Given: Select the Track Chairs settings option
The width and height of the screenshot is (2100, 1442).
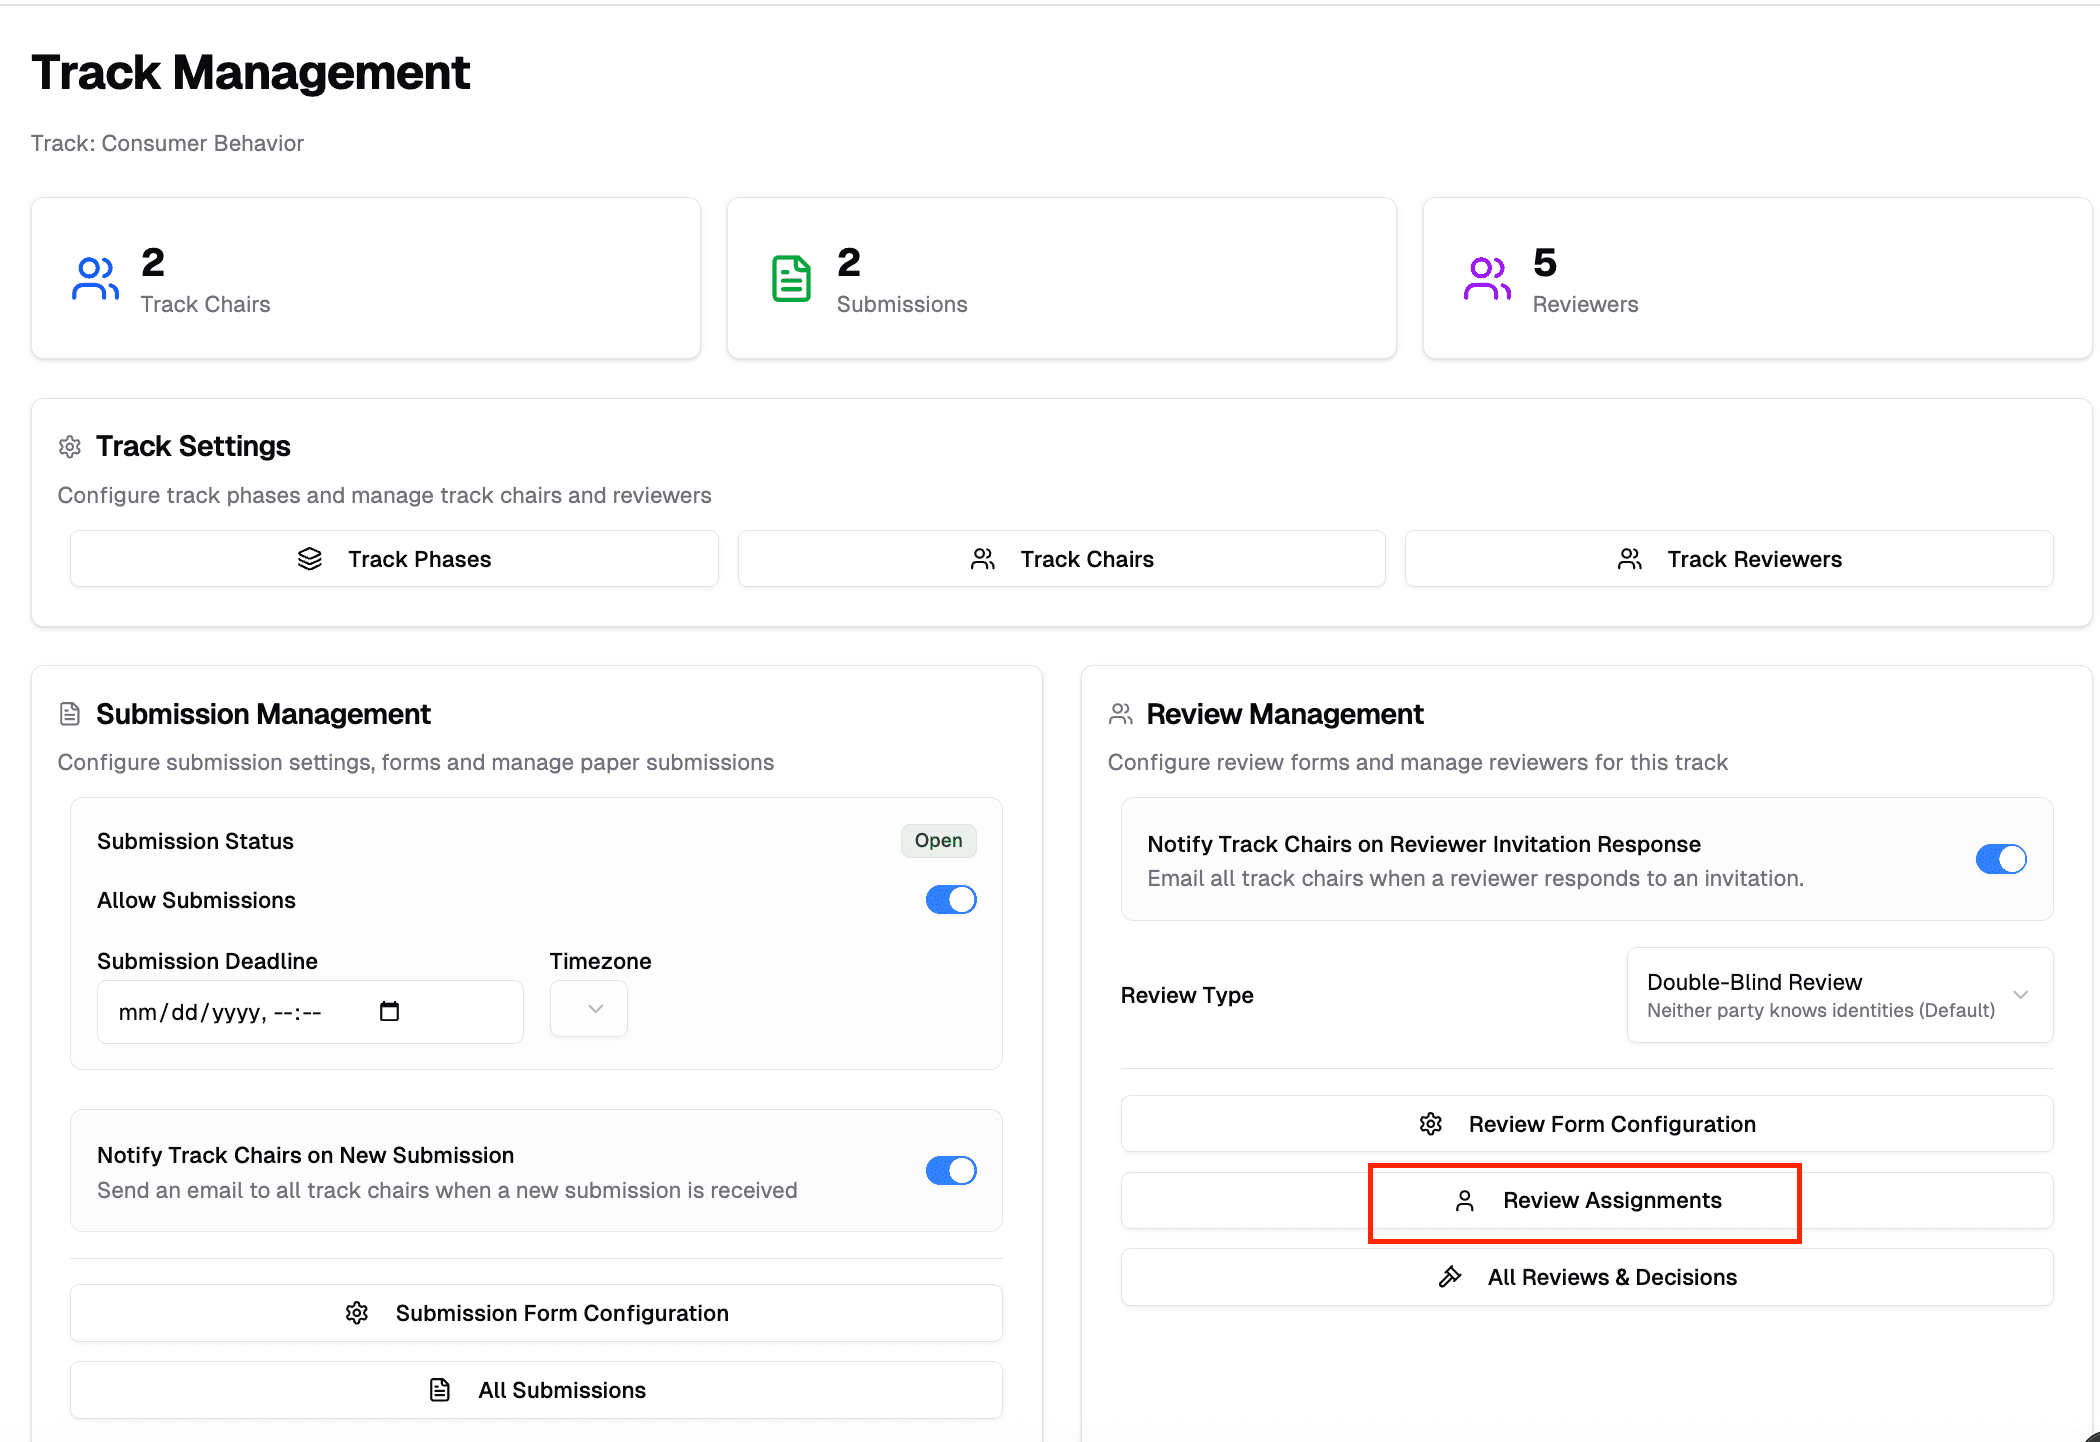Looking at the screenshot, I should (1060, 558).
